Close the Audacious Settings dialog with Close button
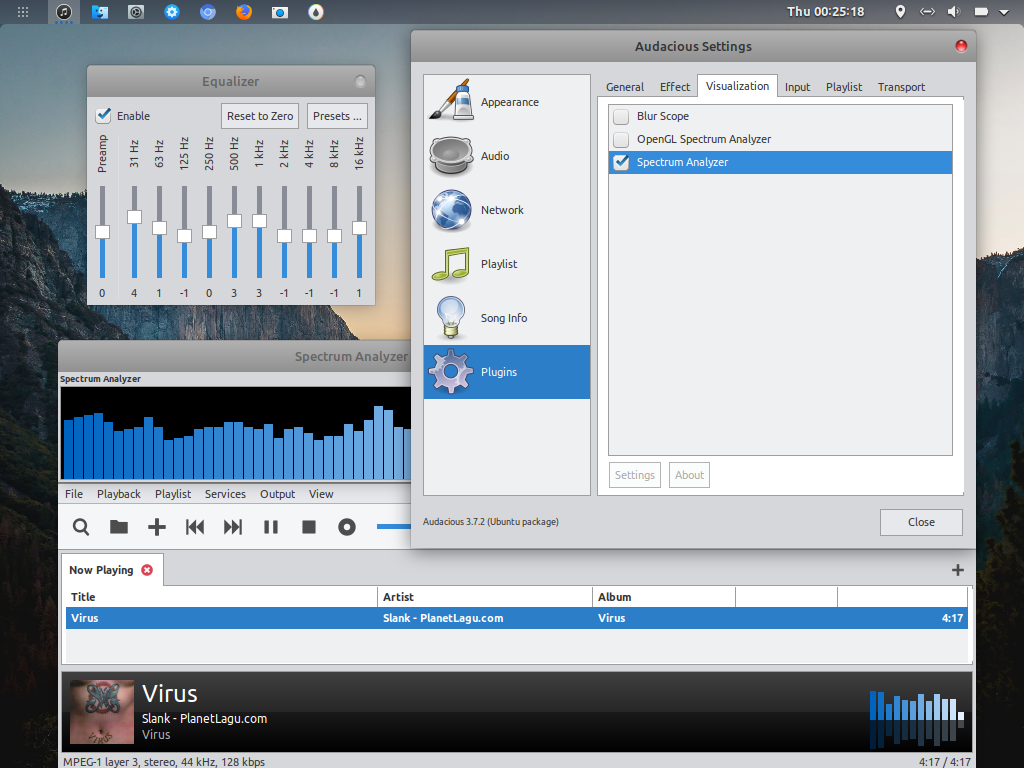This screenshot has width=1024, height=768. click(x=921, y=522)
